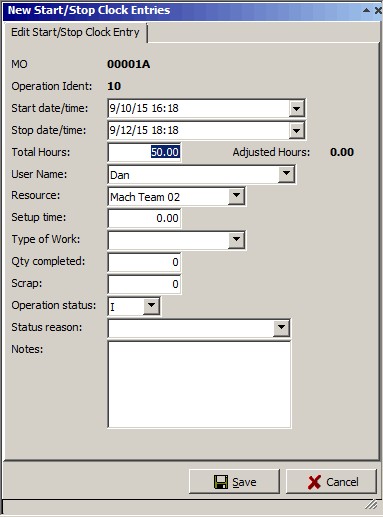Expand the Operation status dropdown

tap(151, 305)
